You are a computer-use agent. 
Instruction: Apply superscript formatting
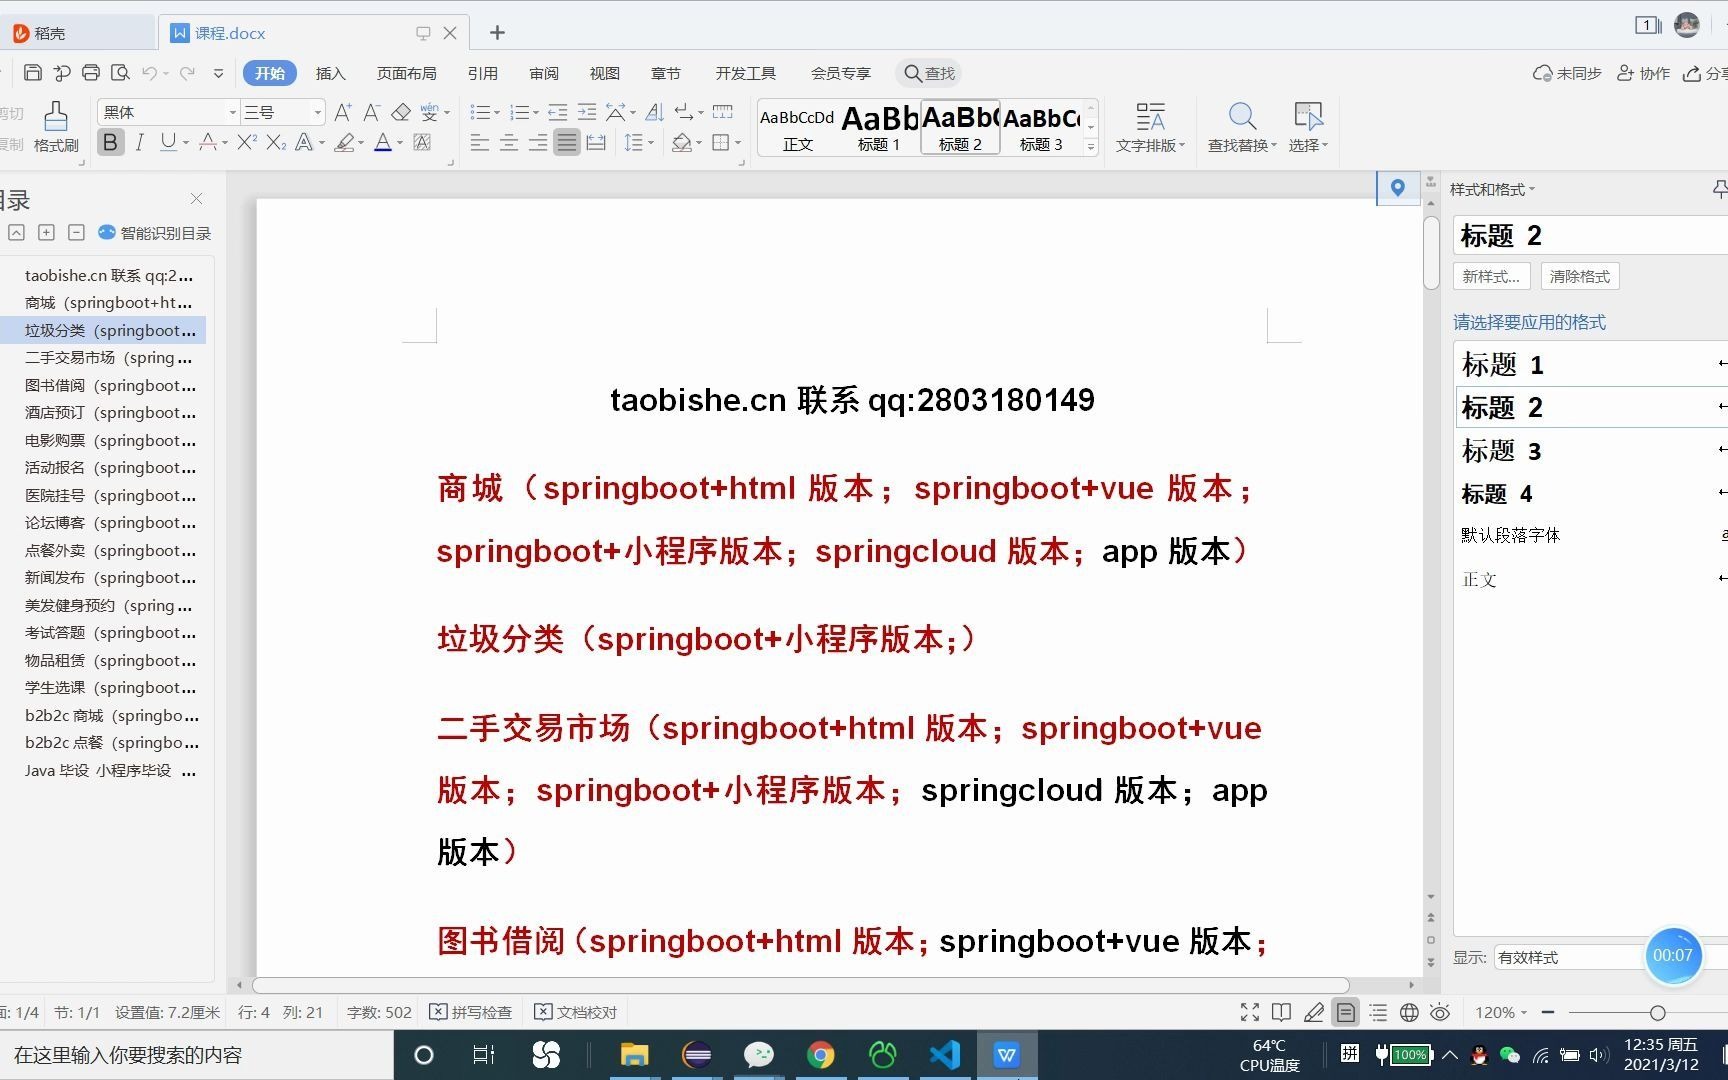point(246,142)
